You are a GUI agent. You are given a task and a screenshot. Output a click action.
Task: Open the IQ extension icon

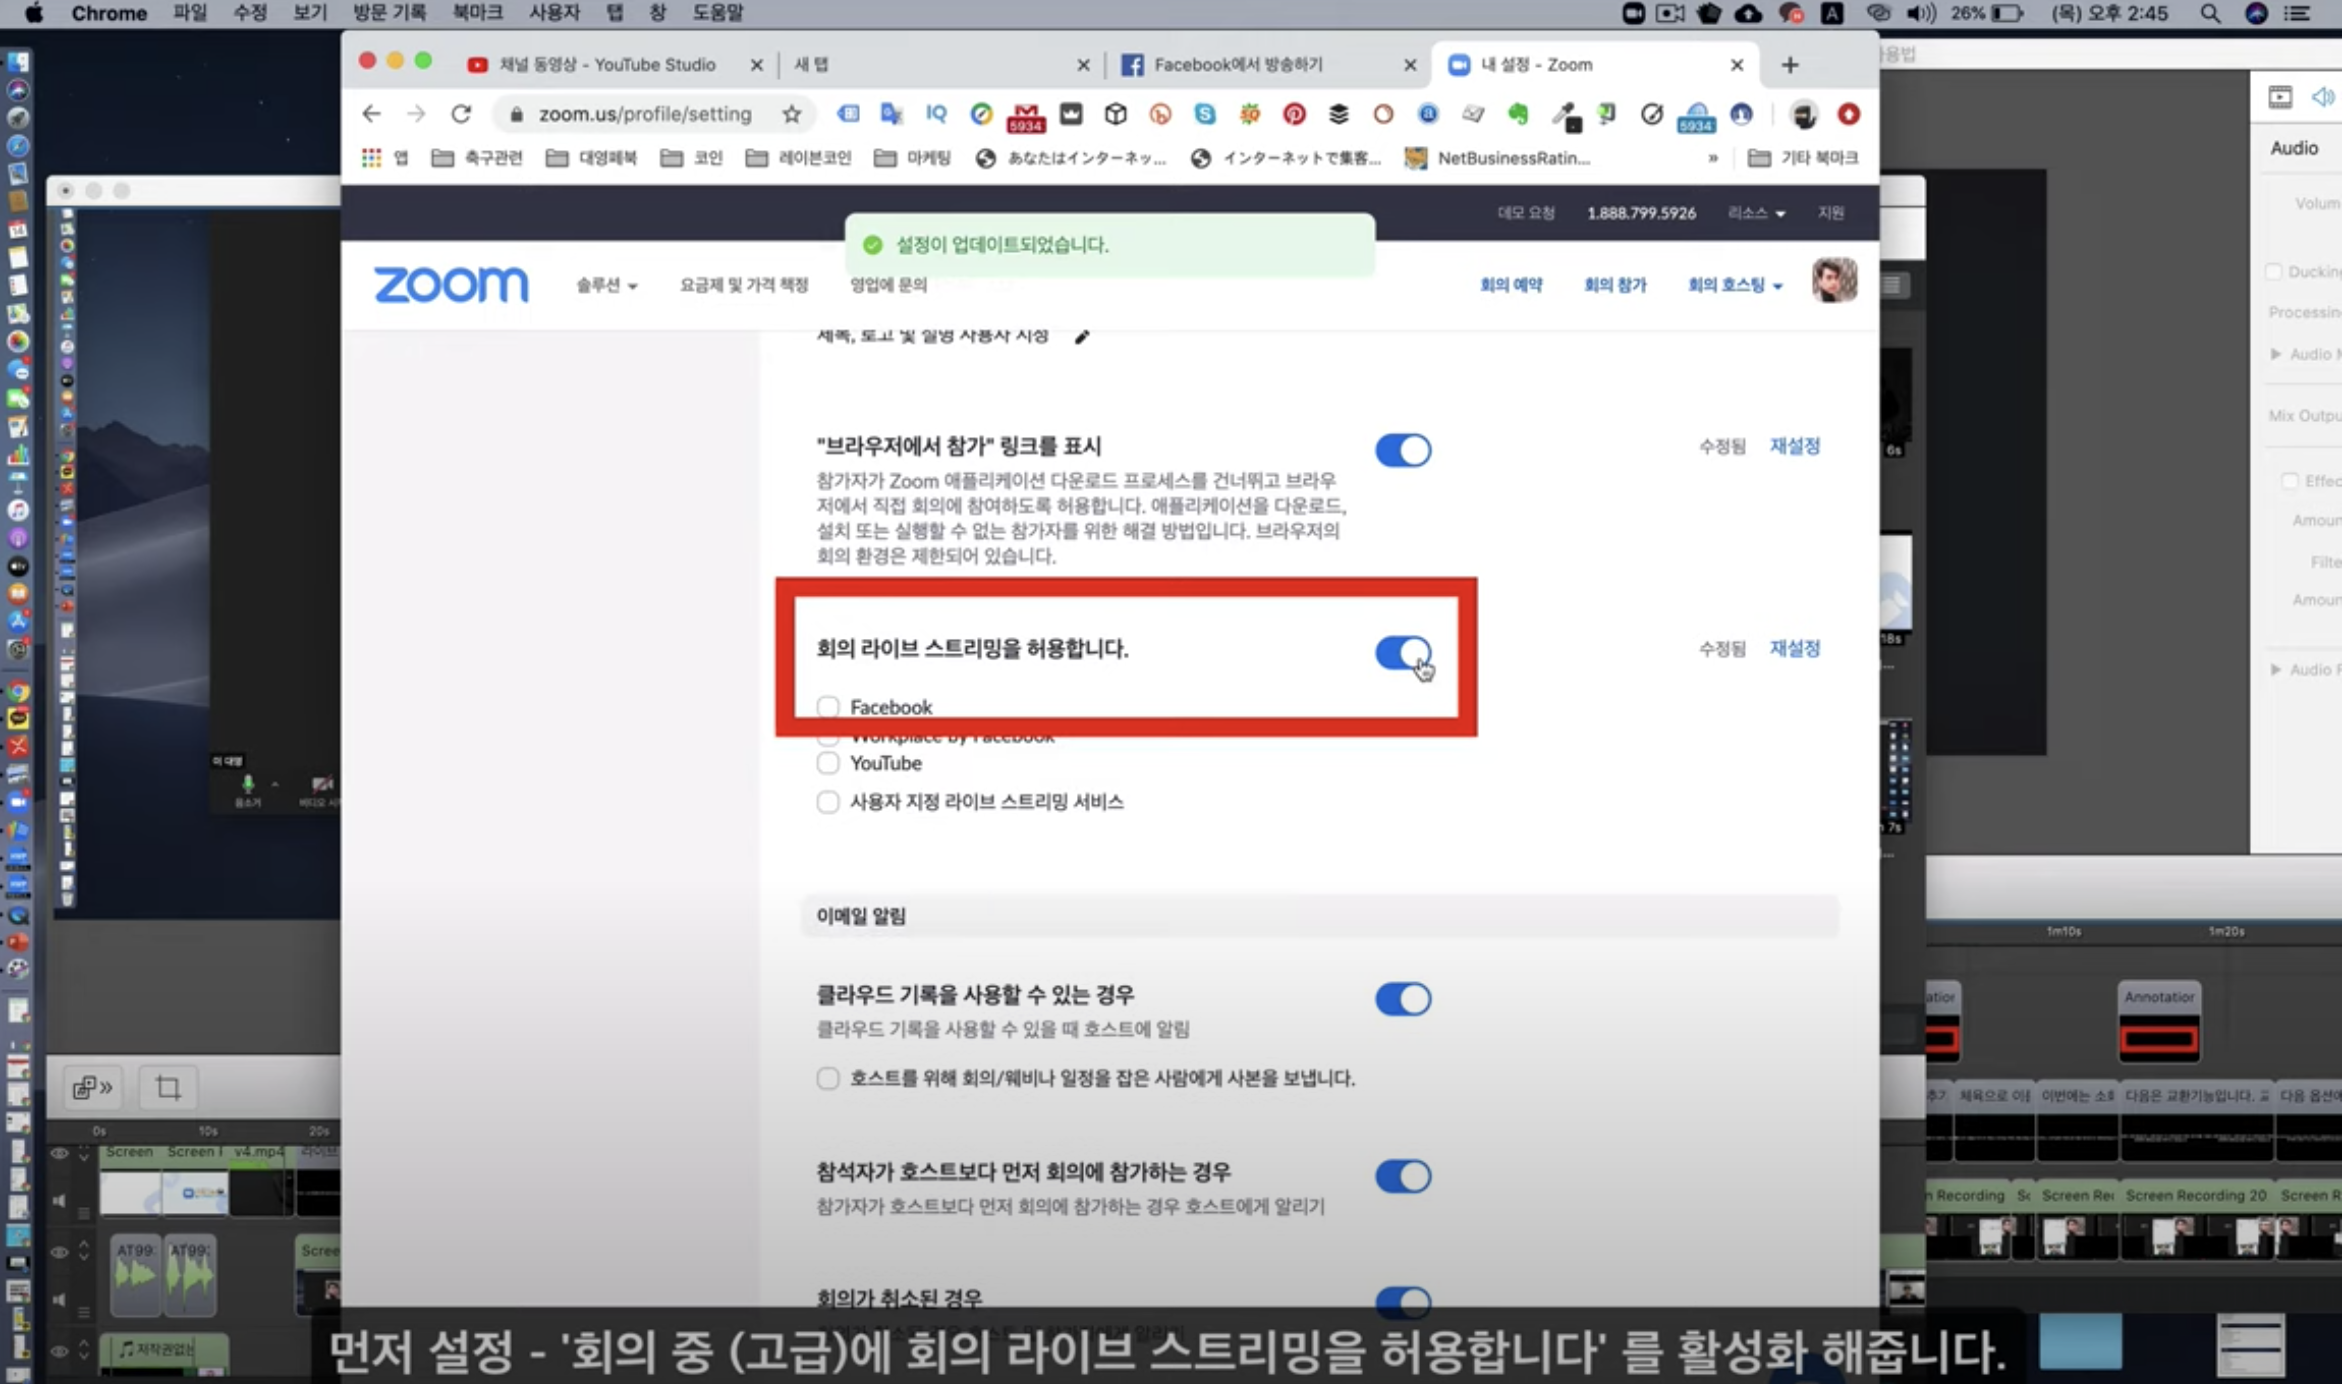point(936,114)
